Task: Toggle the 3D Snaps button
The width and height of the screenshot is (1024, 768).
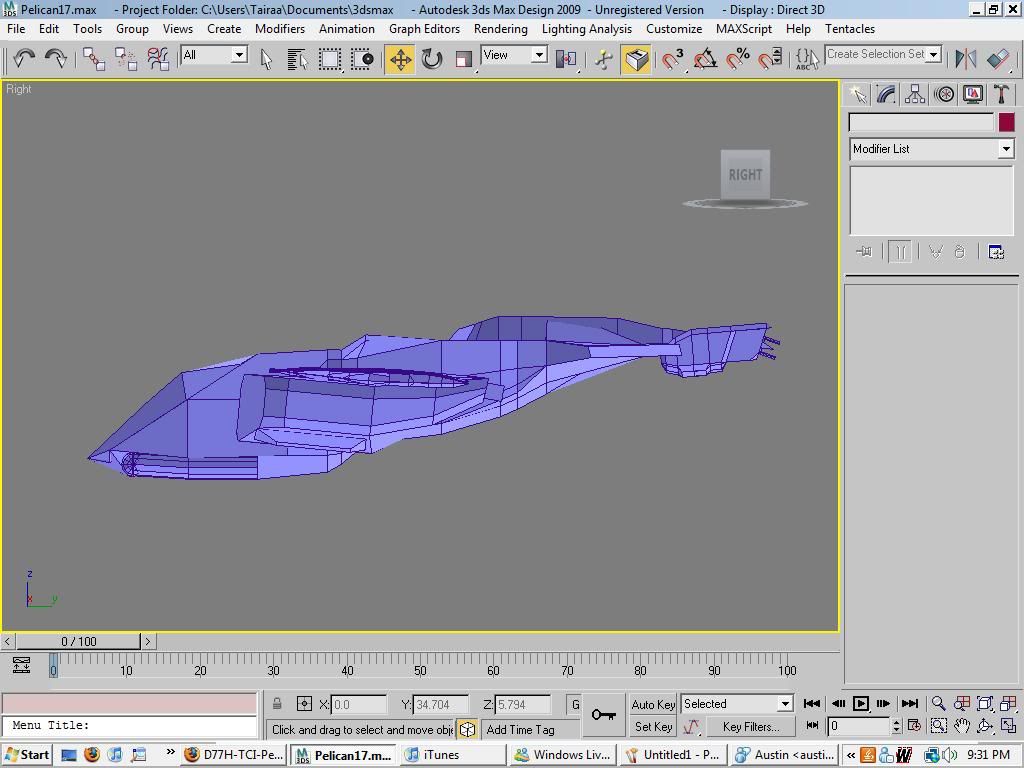Action: pos(672,59)
